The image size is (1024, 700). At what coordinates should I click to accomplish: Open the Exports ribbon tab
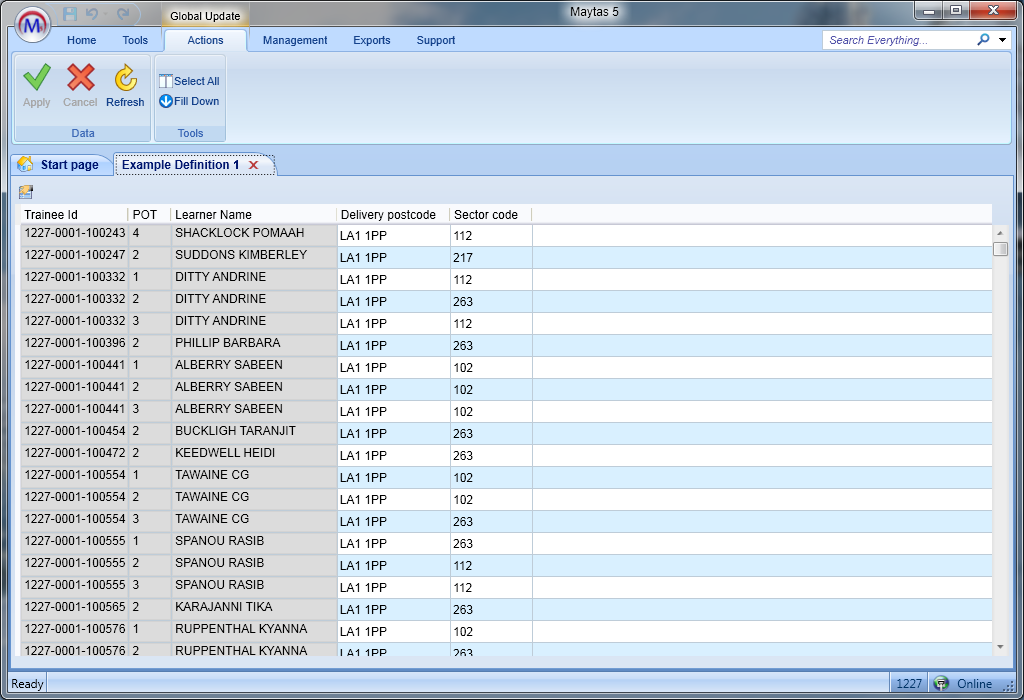372,40
